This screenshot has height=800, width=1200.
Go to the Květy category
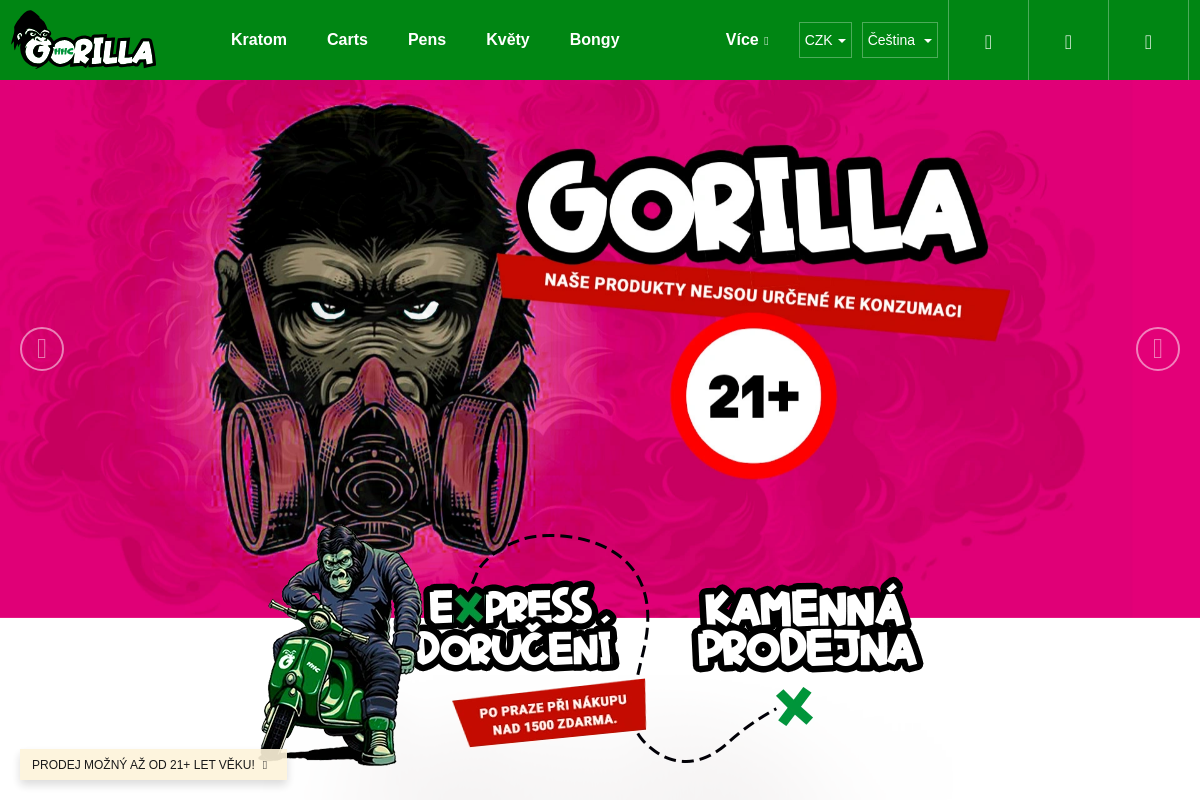coord(508,40)
